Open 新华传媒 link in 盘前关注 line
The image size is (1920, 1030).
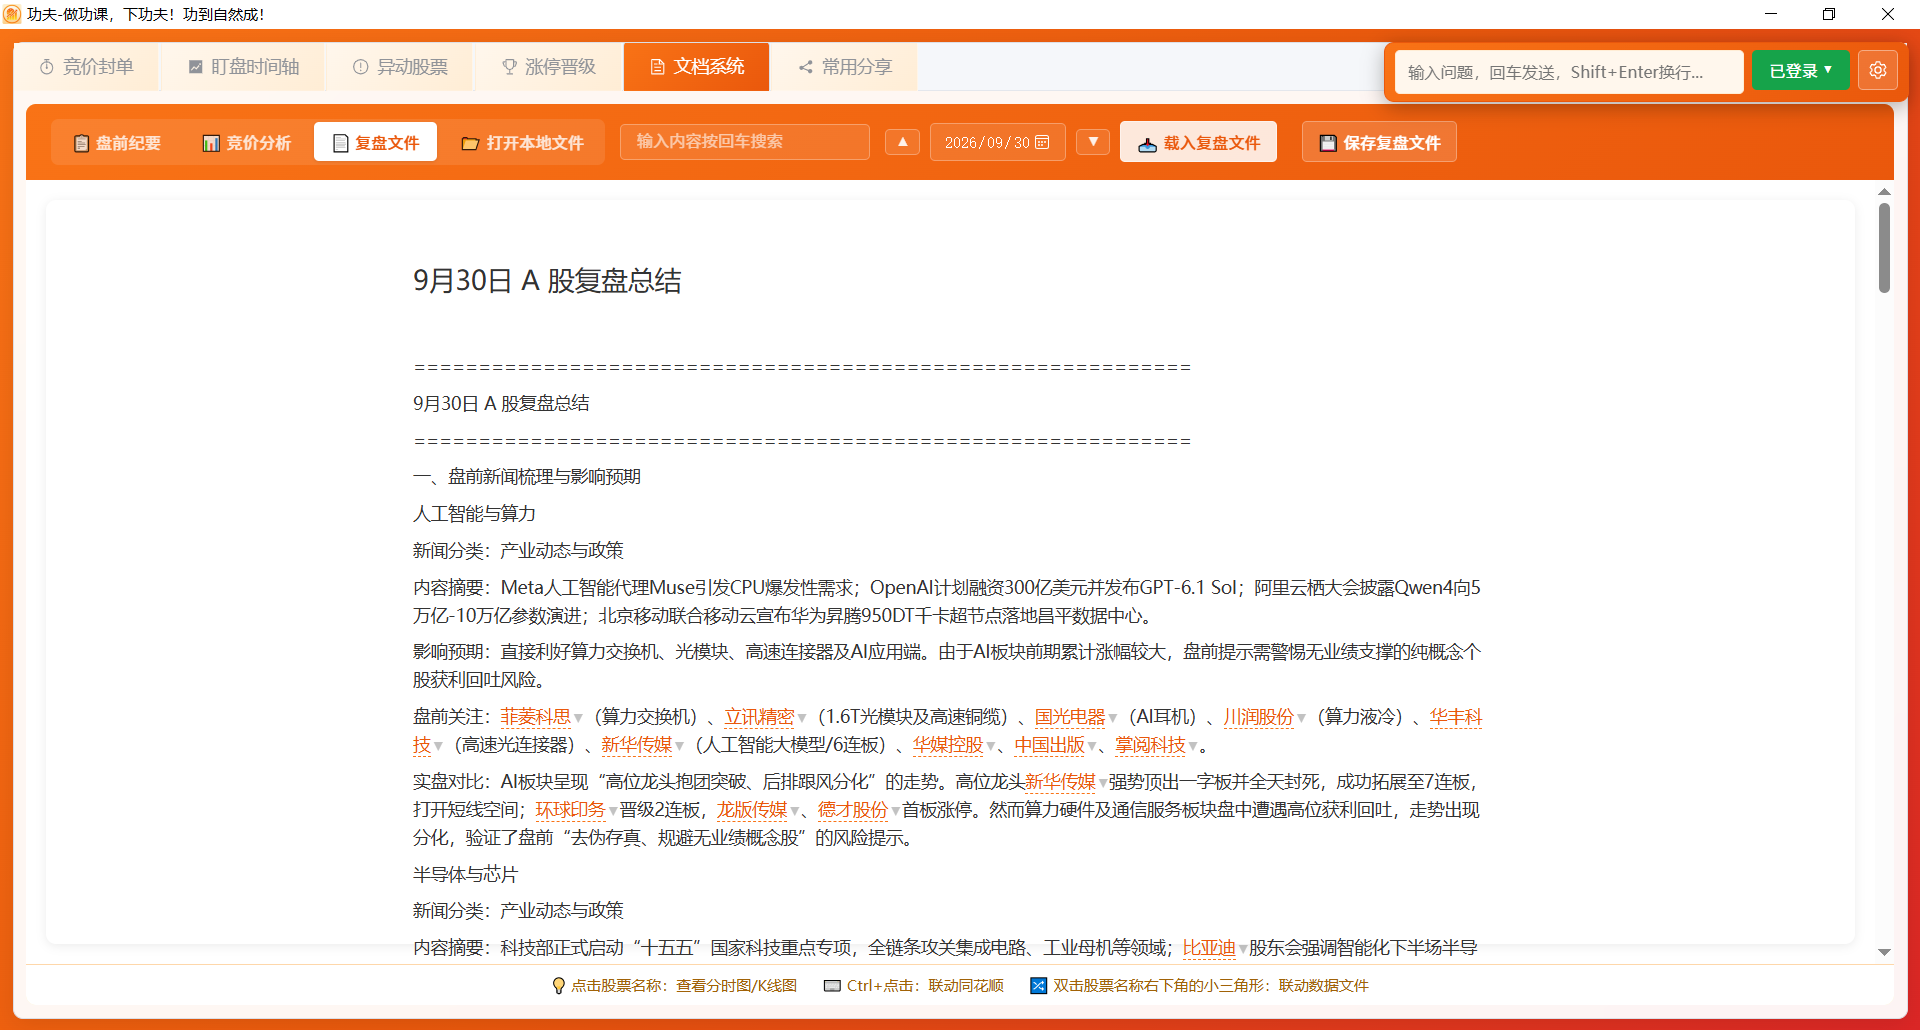coord(637,745)
